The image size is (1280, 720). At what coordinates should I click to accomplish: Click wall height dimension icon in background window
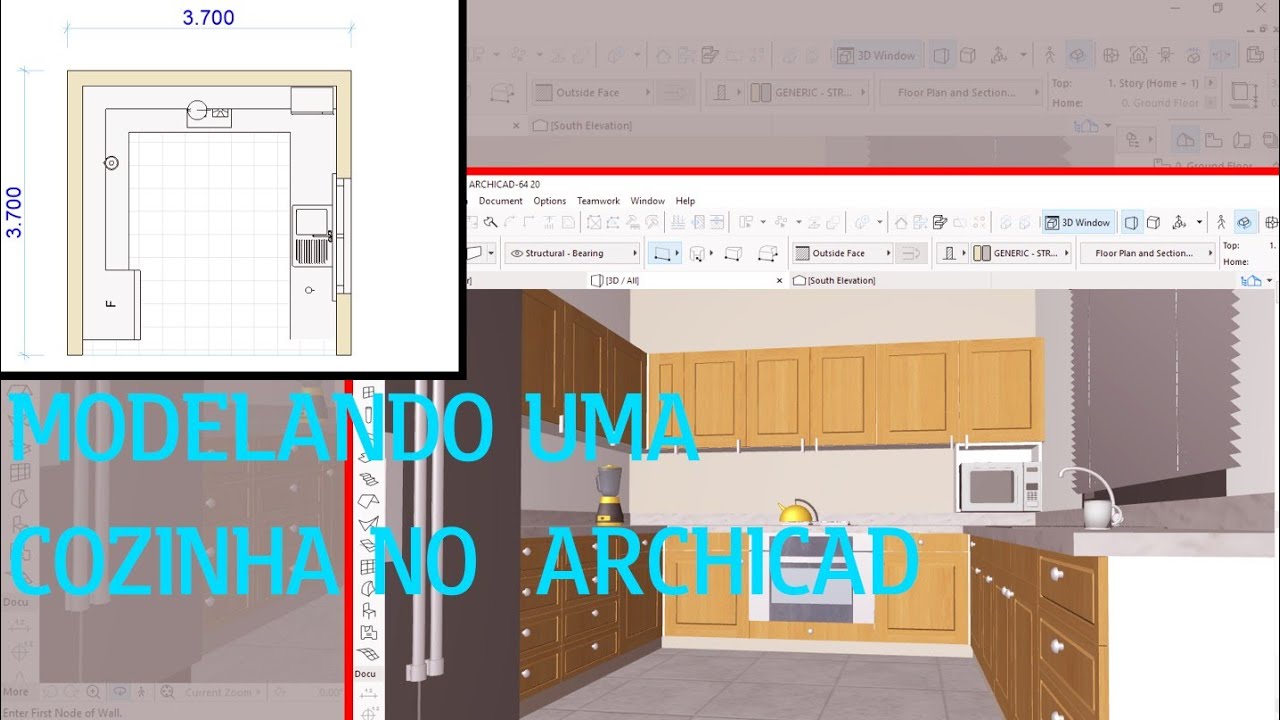pyautogui.click(x=1244, y=94)
